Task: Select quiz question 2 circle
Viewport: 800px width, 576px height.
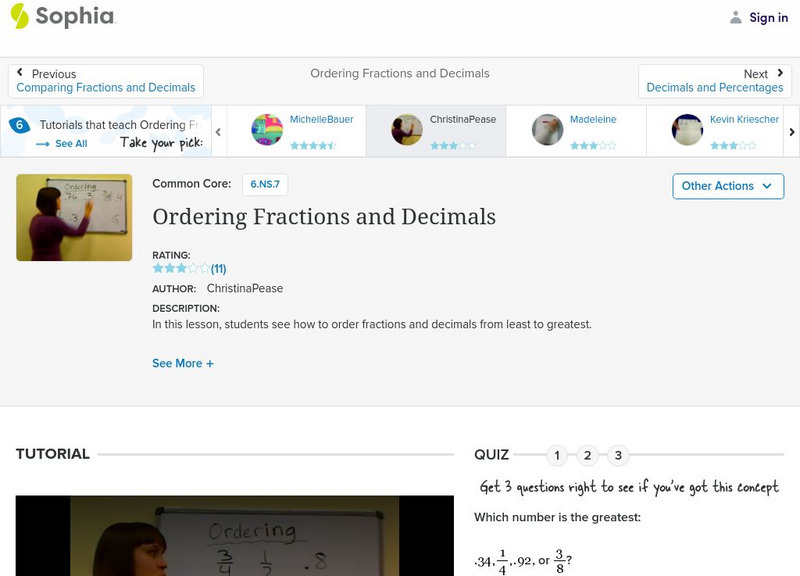Action: click(587, 456)
